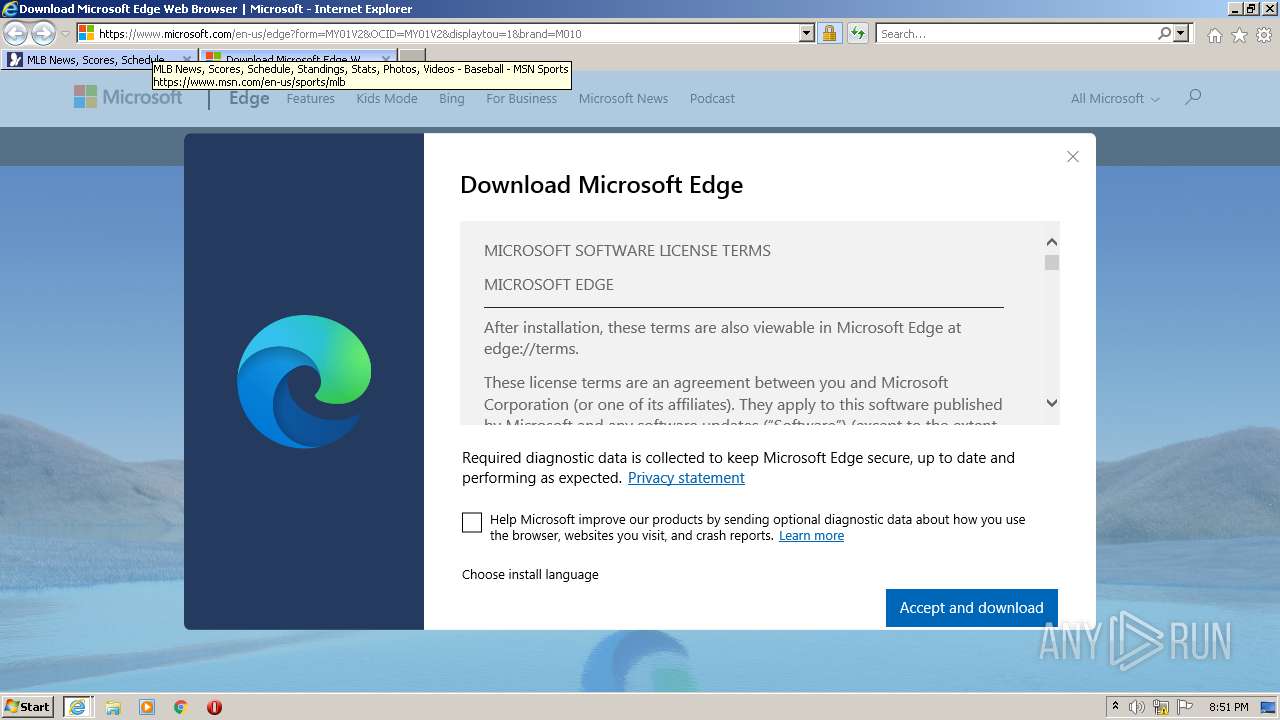Switch to Download Microsoft Edge tab

click(298, 59)
